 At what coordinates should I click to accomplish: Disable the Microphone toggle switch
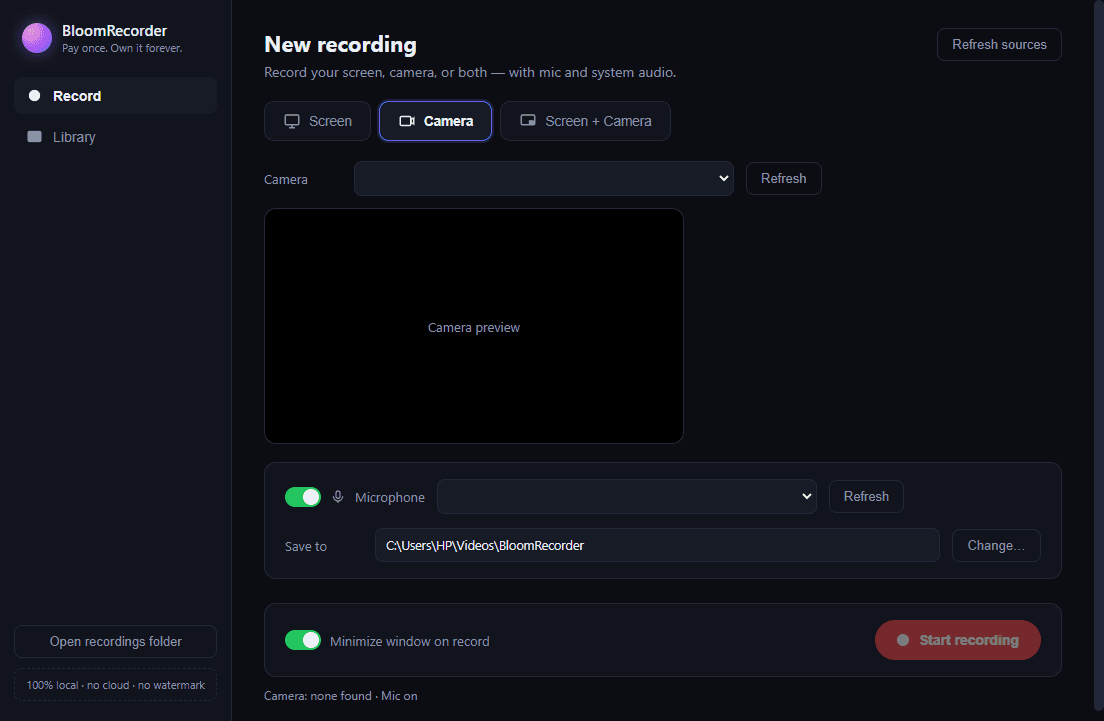click(303, 497)
